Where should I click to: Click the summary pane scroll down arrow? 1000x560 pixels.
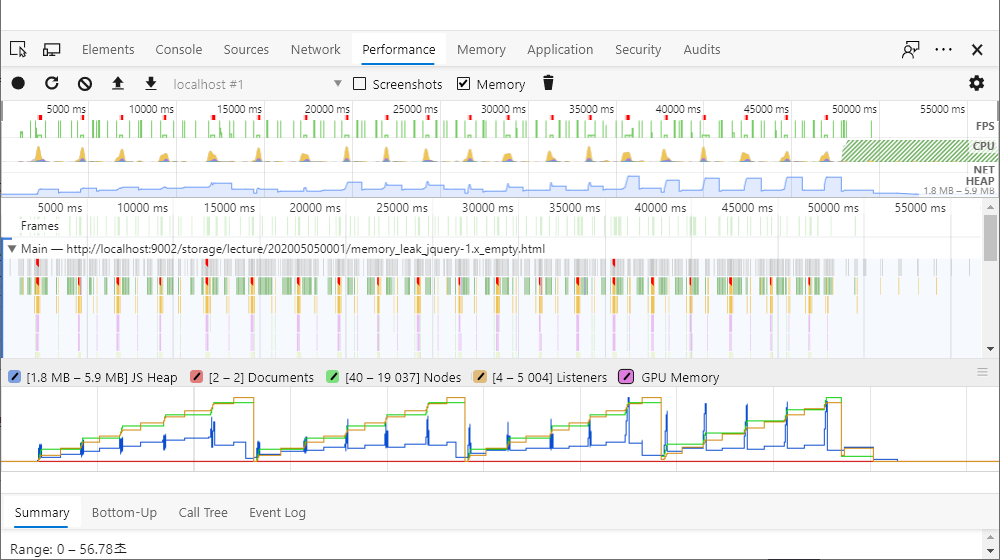point(990,551)
